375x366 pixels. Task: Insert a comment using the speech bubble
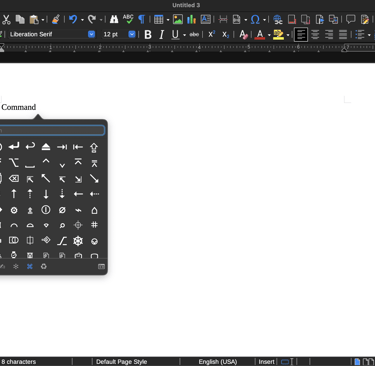[x=351, y=19]
